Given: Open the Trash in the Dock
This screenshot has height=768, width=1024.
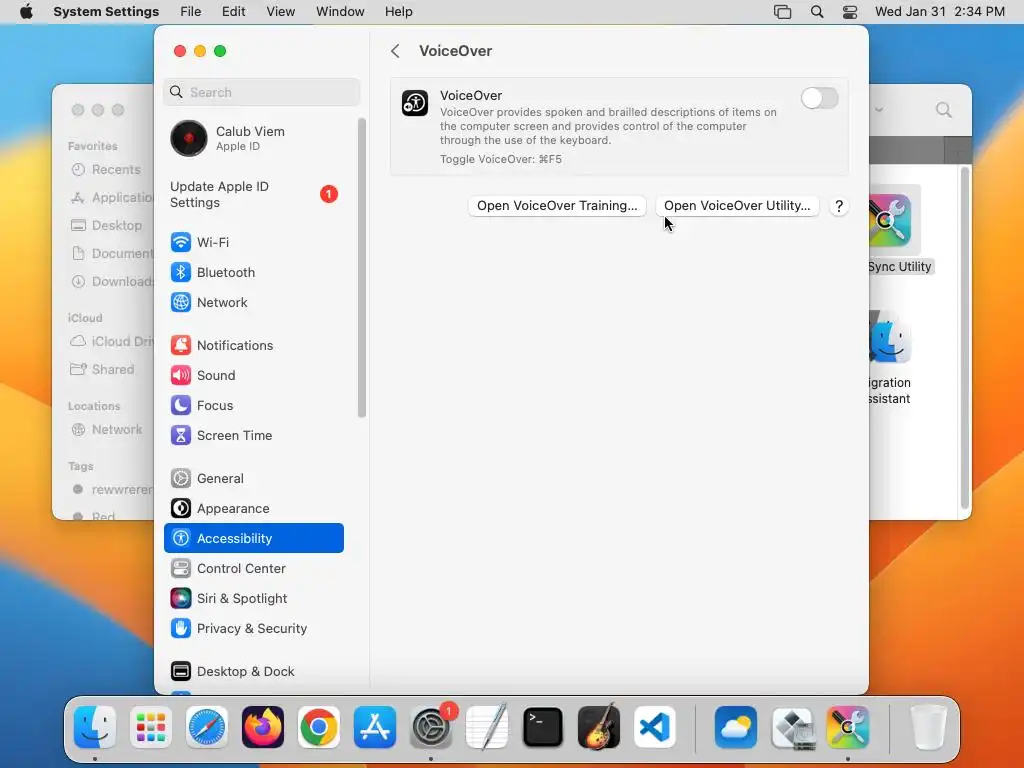Looking at the screenshot, I should point(928,727).
